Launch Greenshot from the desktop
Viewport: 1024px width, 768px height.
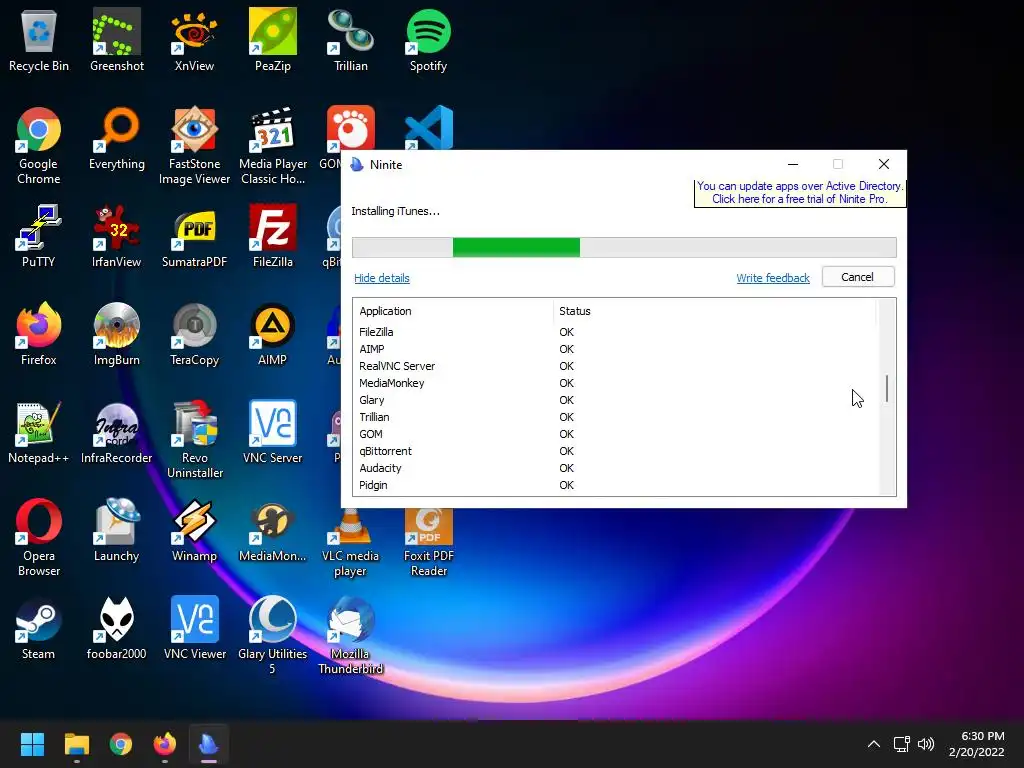(x=117, y=41)
